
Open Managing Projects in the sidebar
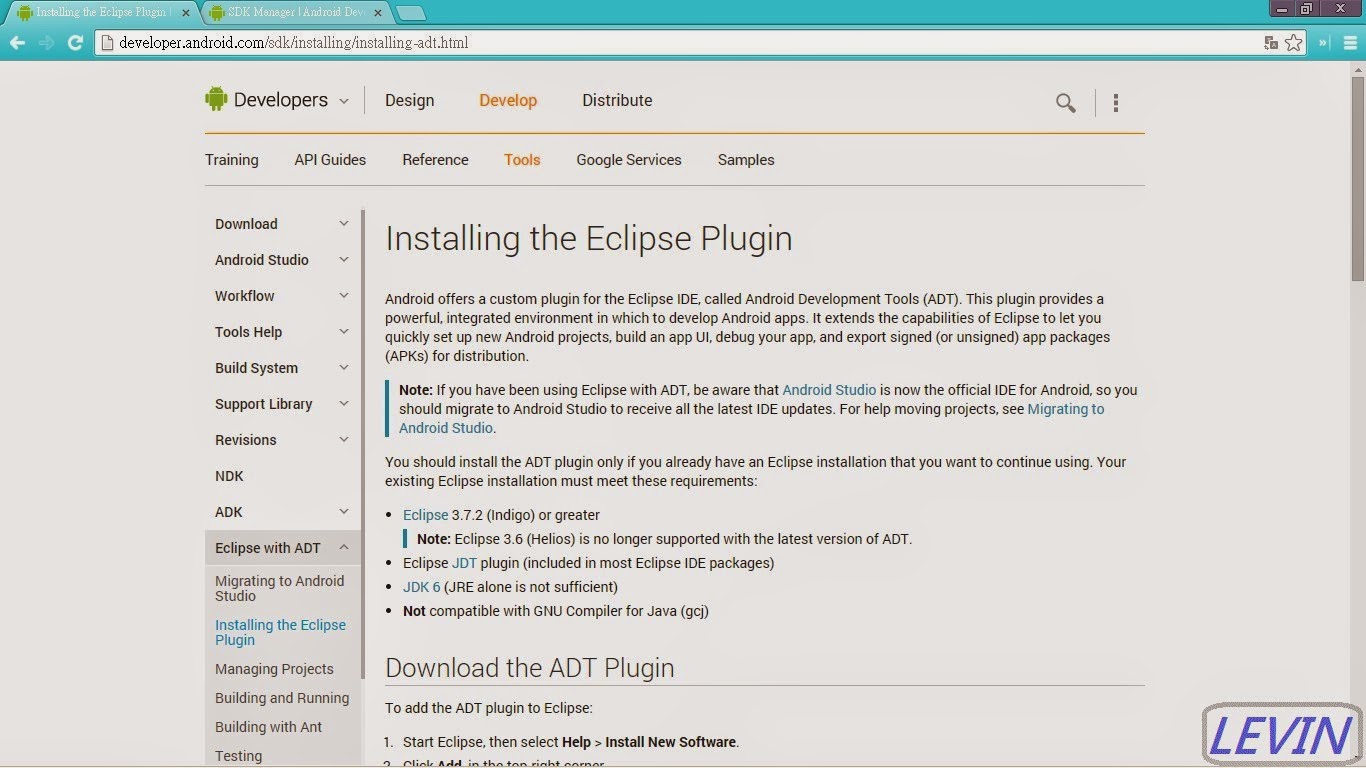pos(274,669)
